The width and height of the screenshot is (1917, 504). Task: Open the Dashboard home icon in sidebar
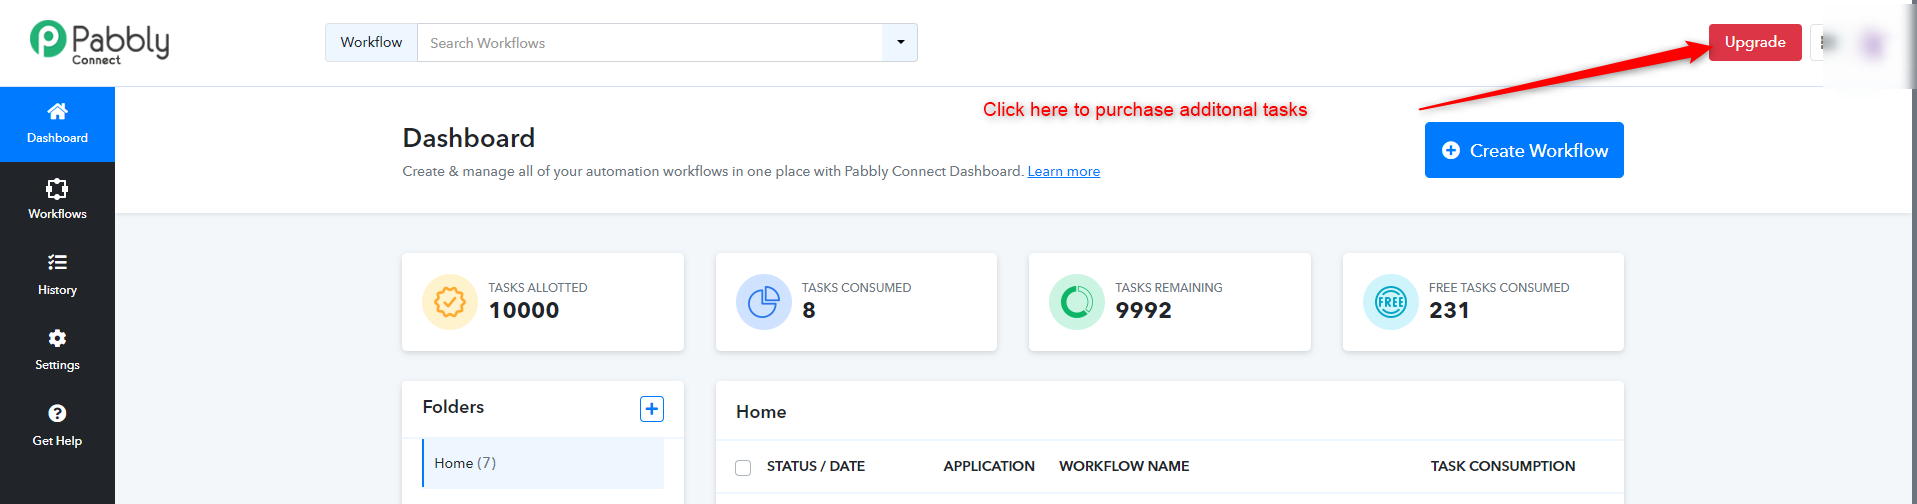click(x=57, y=111)
